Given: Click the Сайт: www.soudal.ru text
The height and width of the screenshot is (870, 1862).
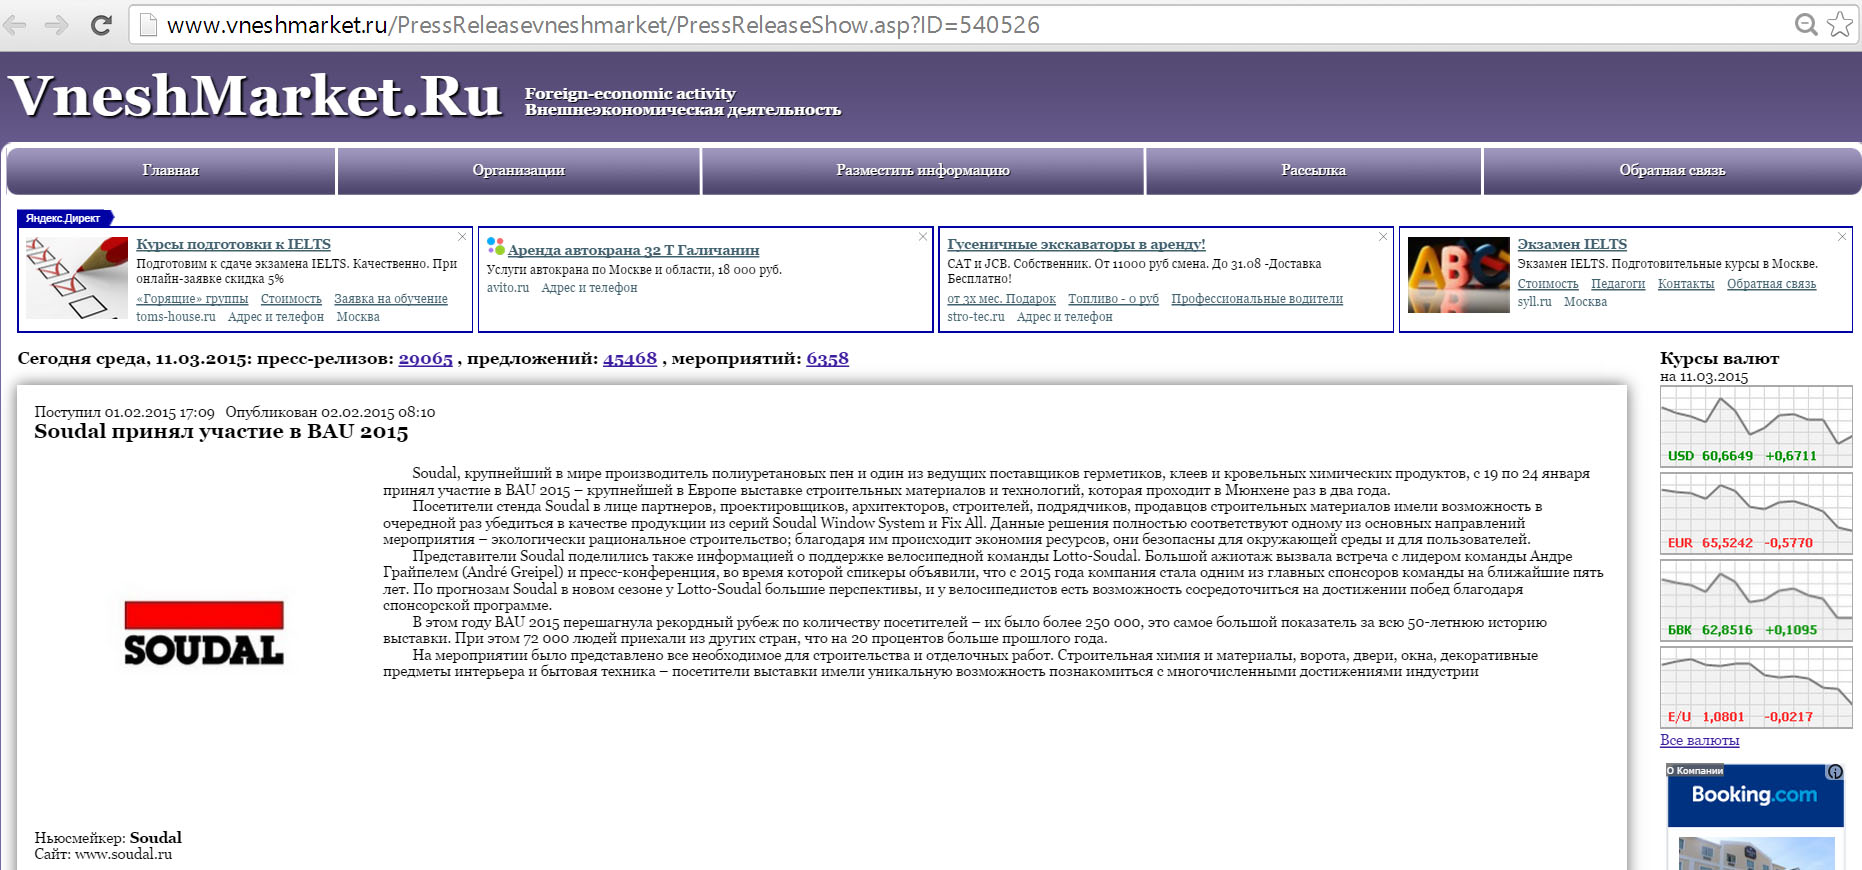Looking at the screenshot, I should 103,854.
